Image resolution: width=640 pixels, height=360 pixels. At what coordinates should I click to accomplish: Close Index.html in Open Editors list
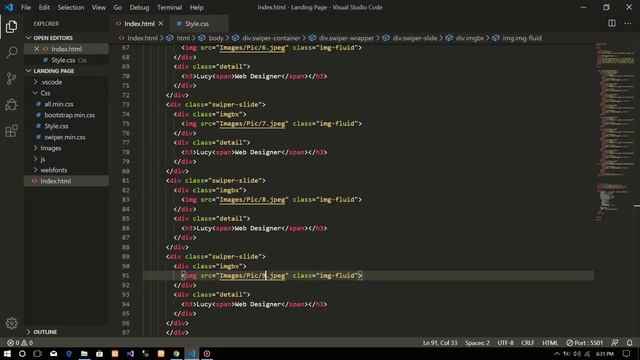pos(37,49)
